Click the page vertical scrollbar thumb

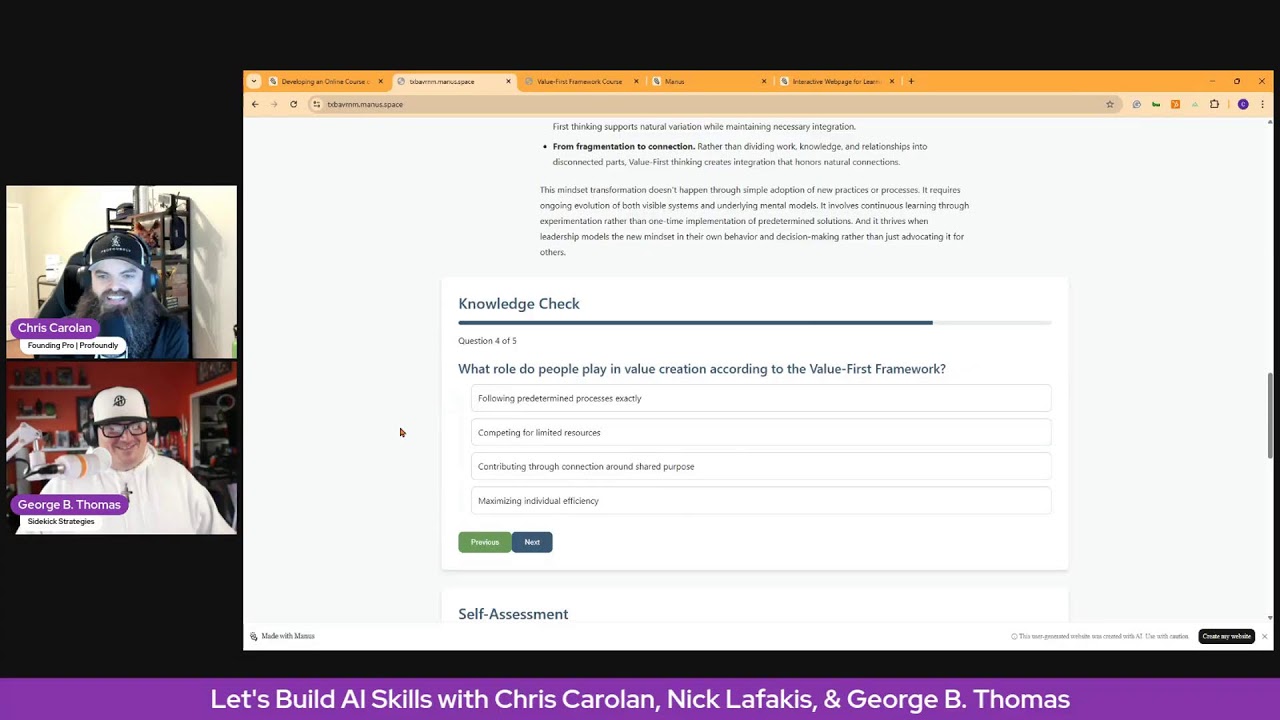point(1270,414)
